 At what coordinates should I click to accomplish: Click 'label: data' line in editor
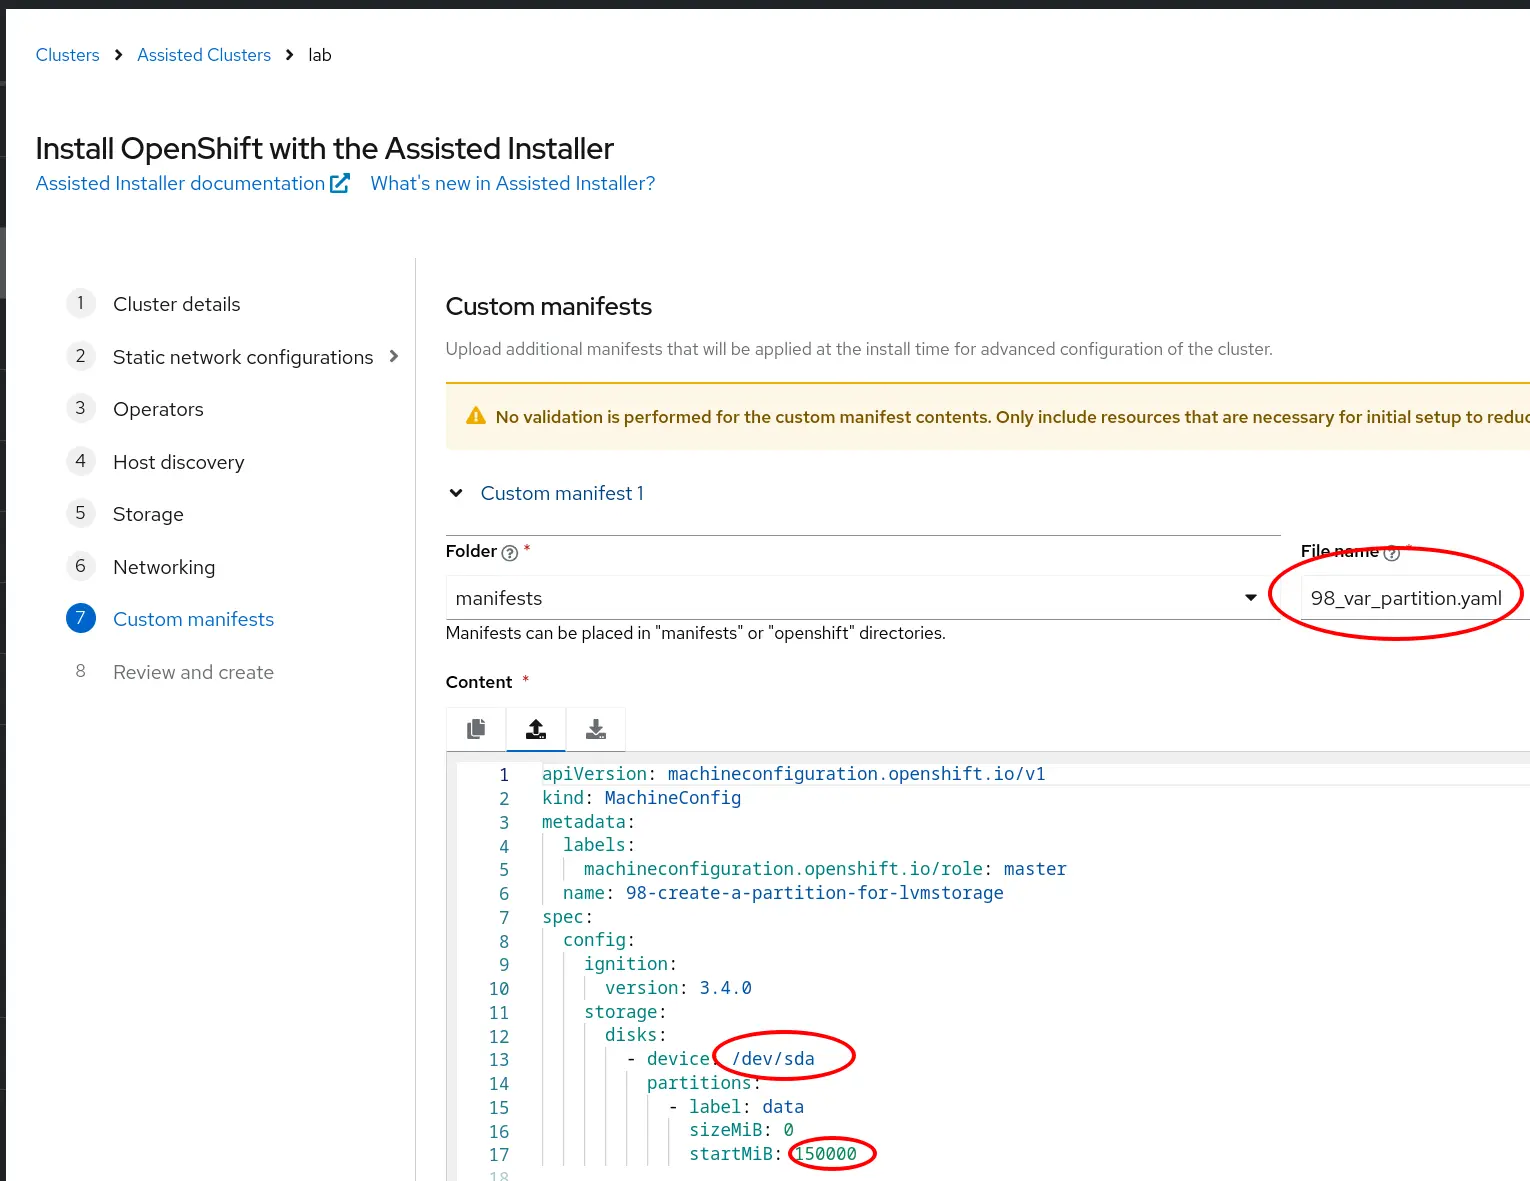pyautogui.click(x=746, y=1107)
